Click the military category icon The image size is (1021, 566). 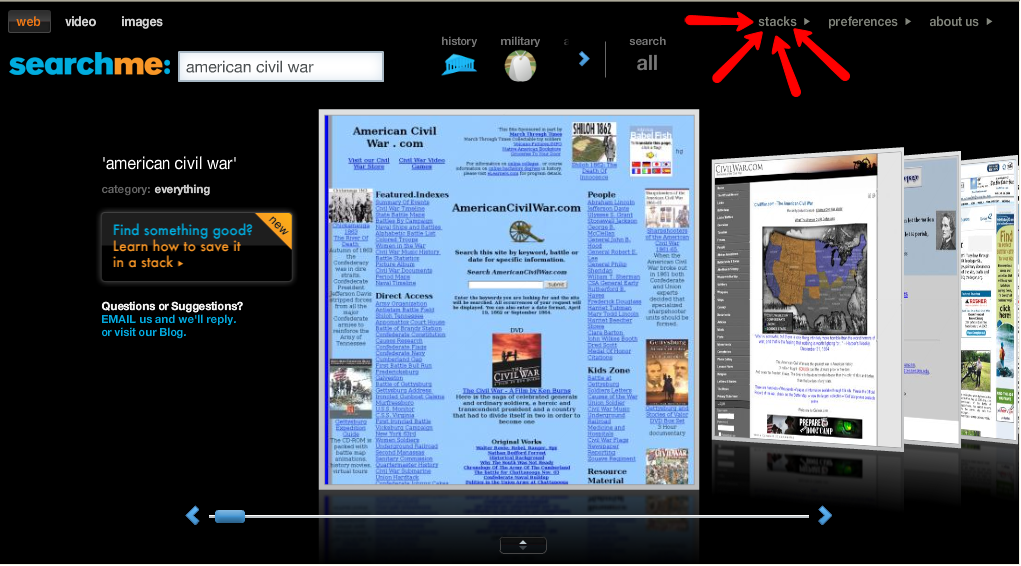(x=520, y=66)
